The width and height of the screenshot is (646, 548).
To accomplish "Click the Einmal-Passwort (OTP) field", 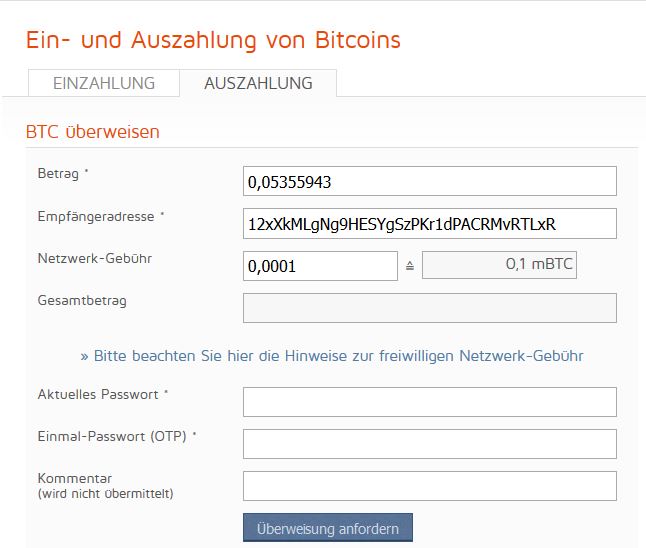I will tap(430, 444).
